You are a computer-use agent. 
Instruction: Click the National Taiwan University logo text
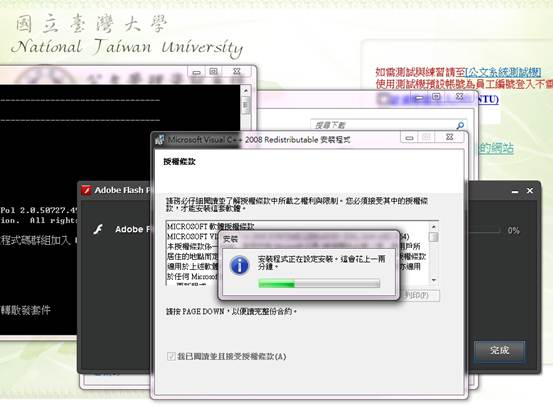(x=127, y=48)
